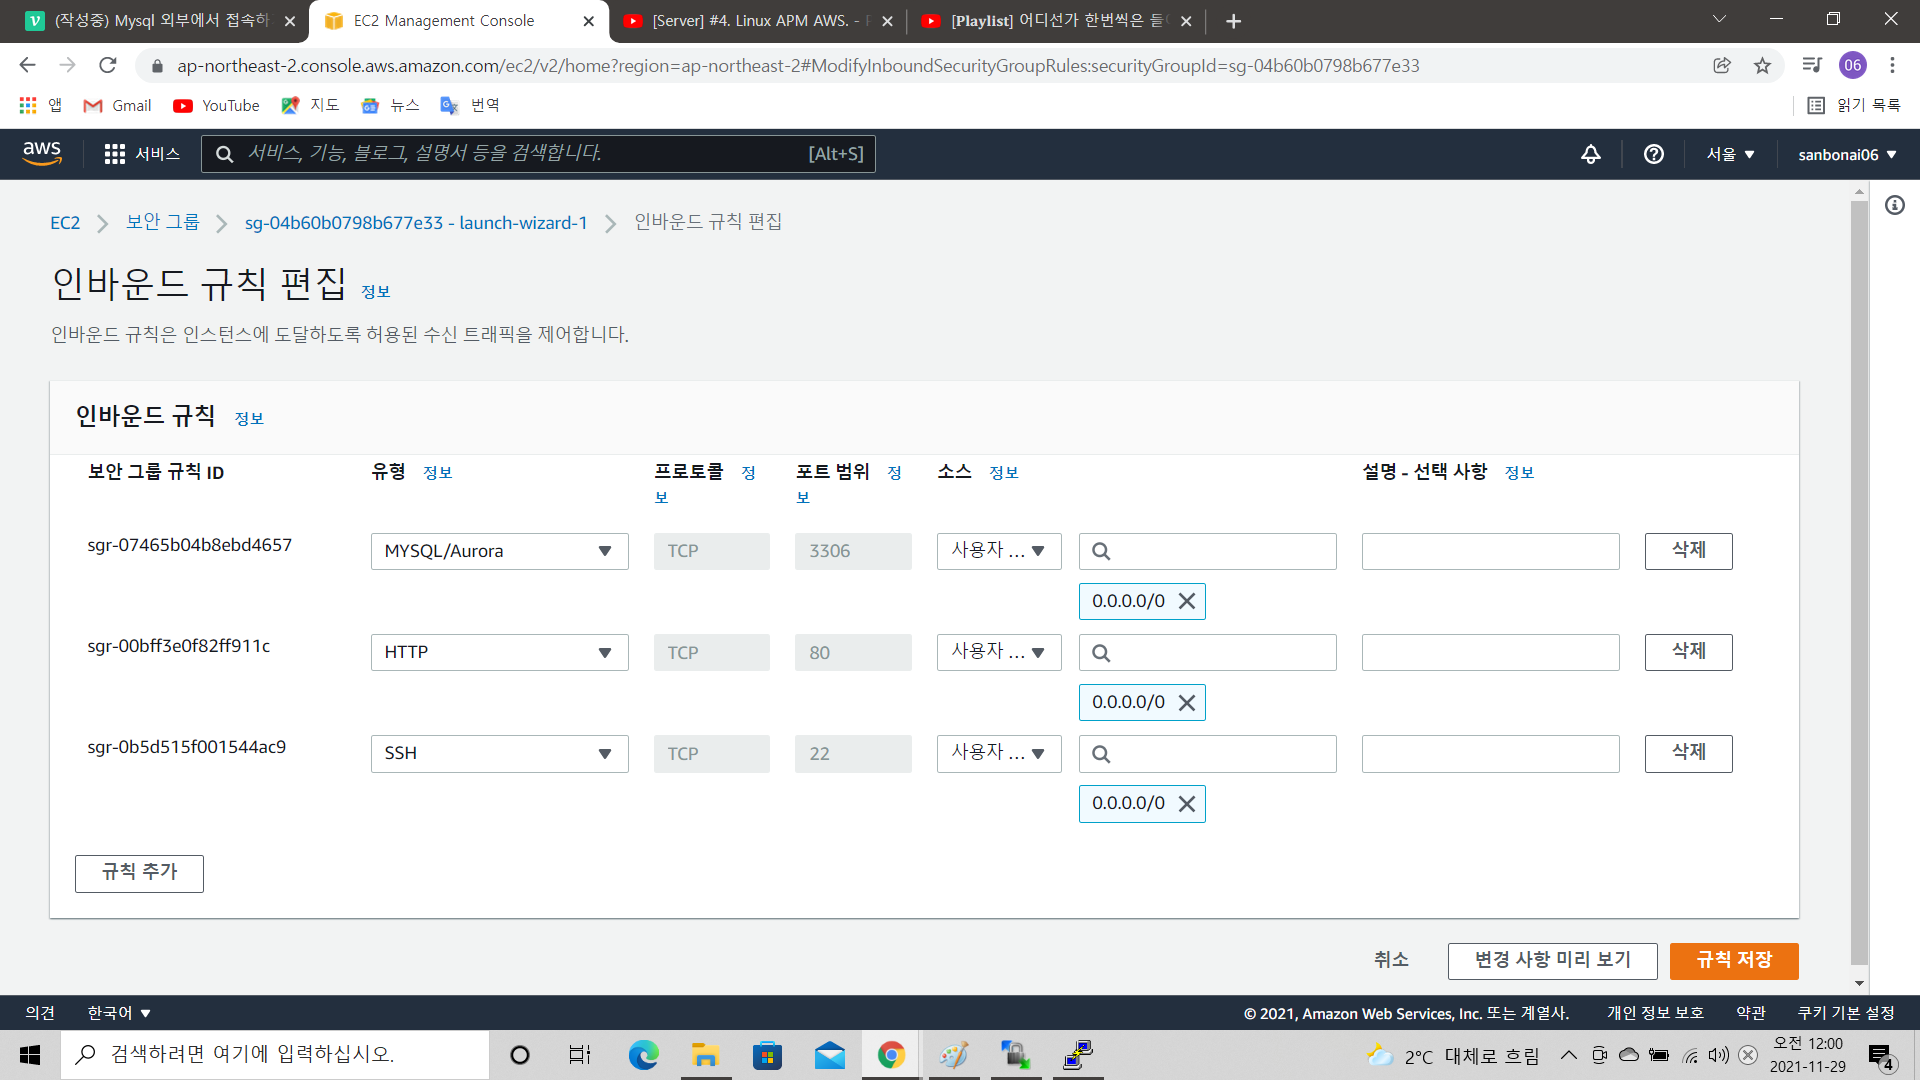The image size is (1920, 1080).
Task: Click the description field for the HTTP rule
Action: point(1490,652)
